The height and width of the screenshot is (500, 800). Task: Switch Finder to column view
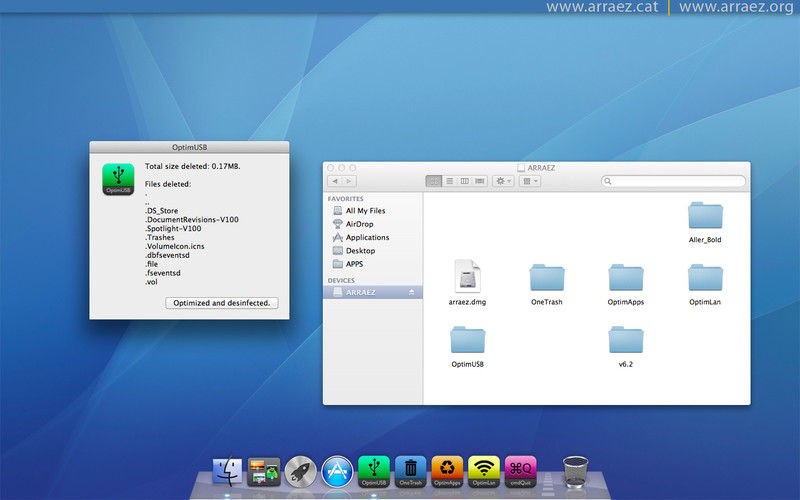464,181
